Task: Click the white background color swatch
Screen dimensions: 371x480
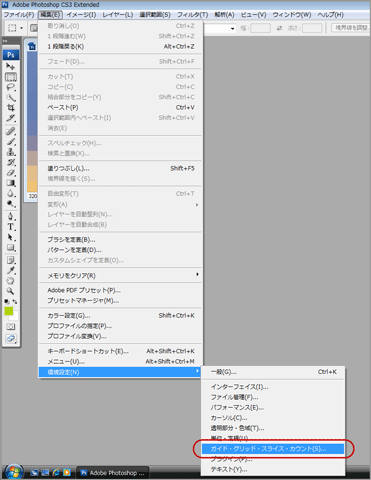Action: click(15, 317)
